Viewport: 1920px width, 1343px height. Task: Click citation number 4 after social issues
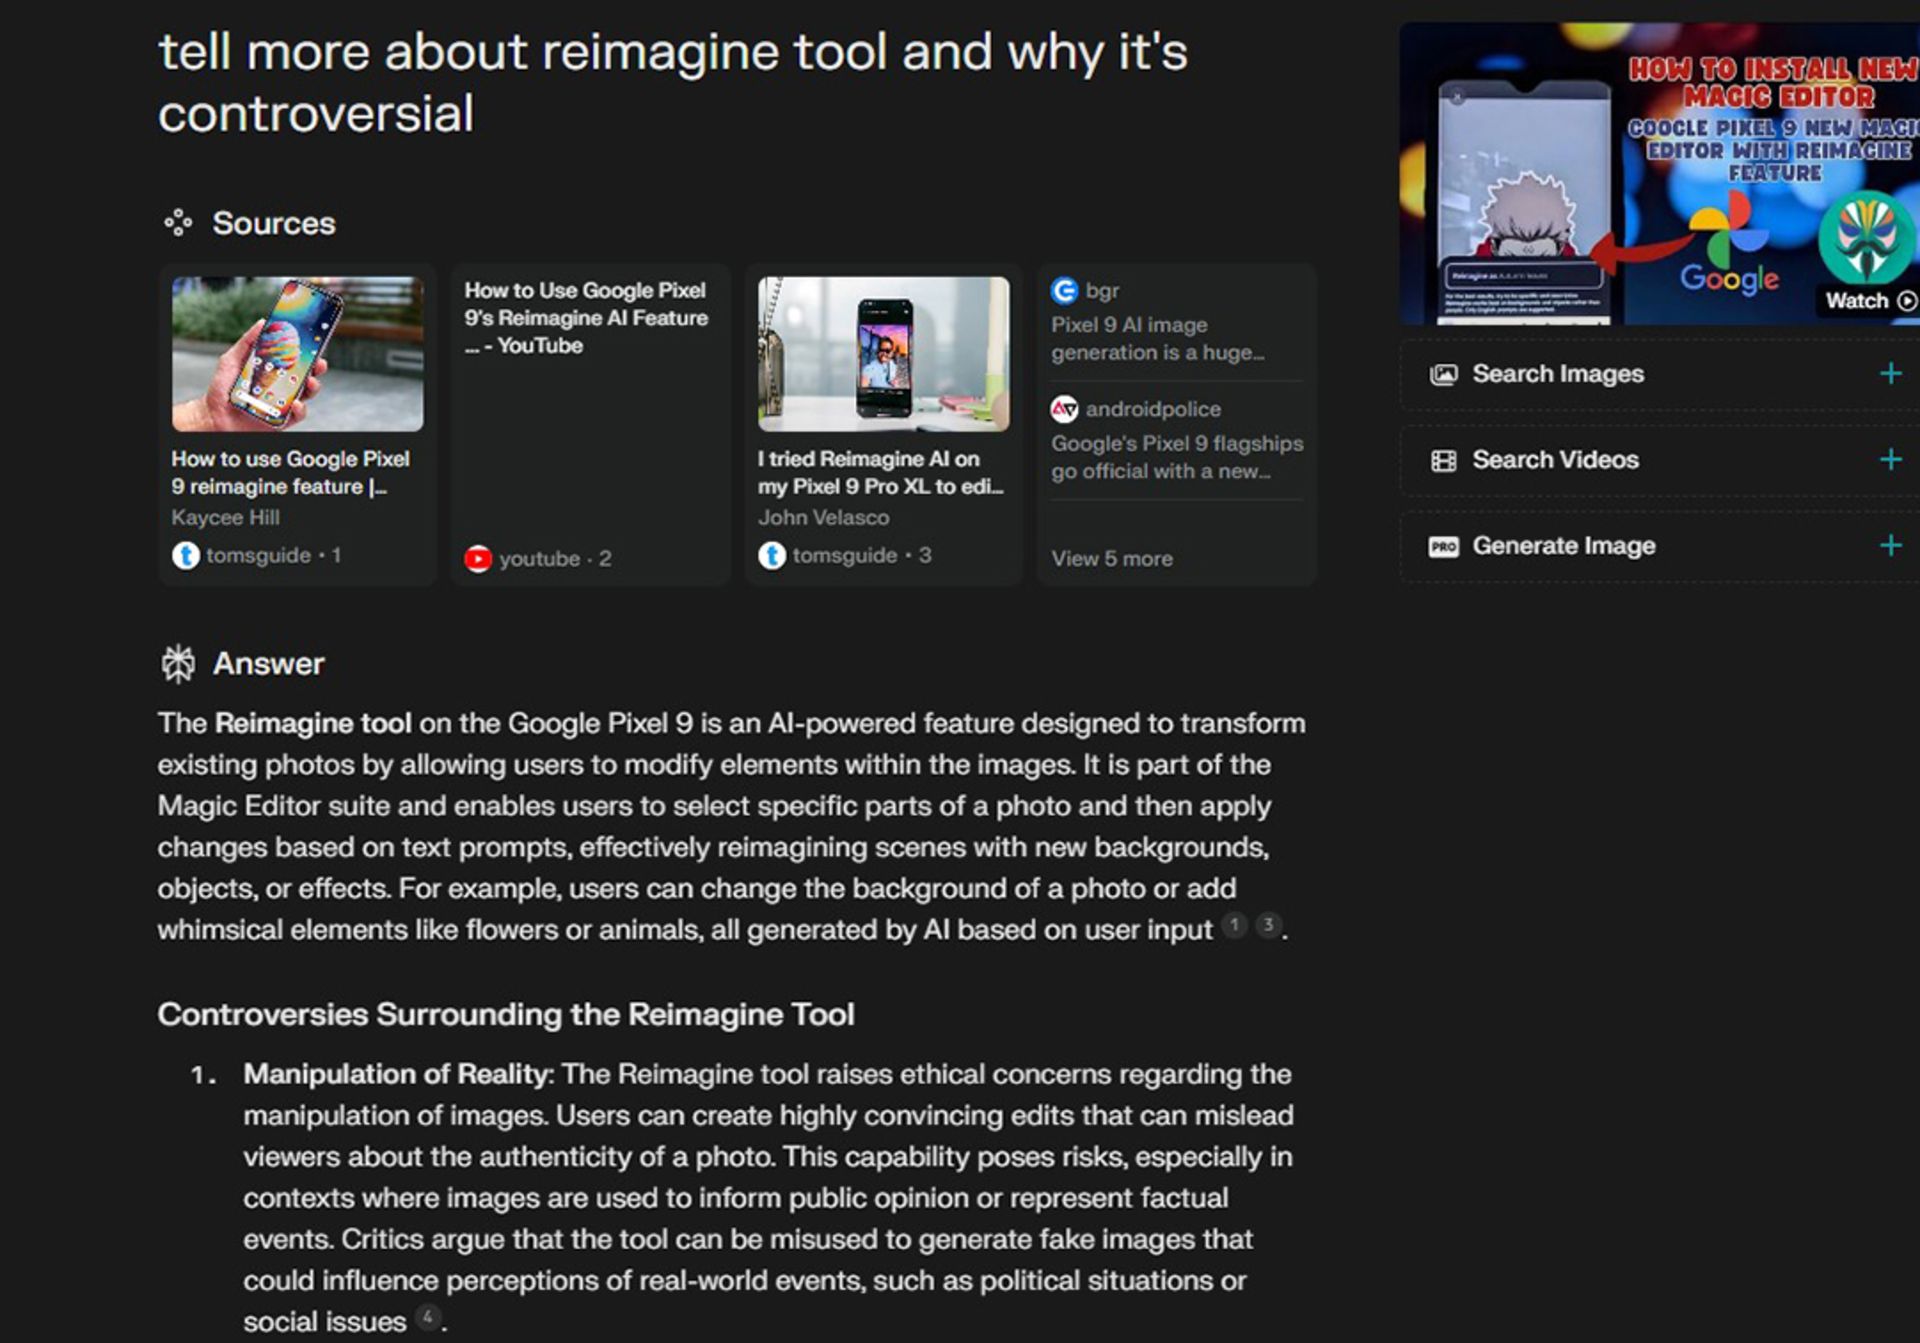pos(428,1317)
